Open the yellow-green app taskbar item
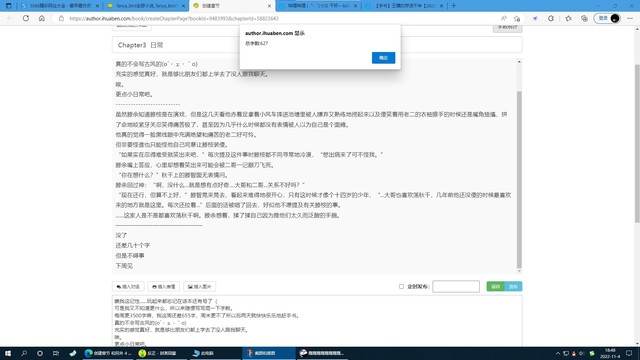The height and width of the screenshot is (360, 640). [x=162, y=353]
